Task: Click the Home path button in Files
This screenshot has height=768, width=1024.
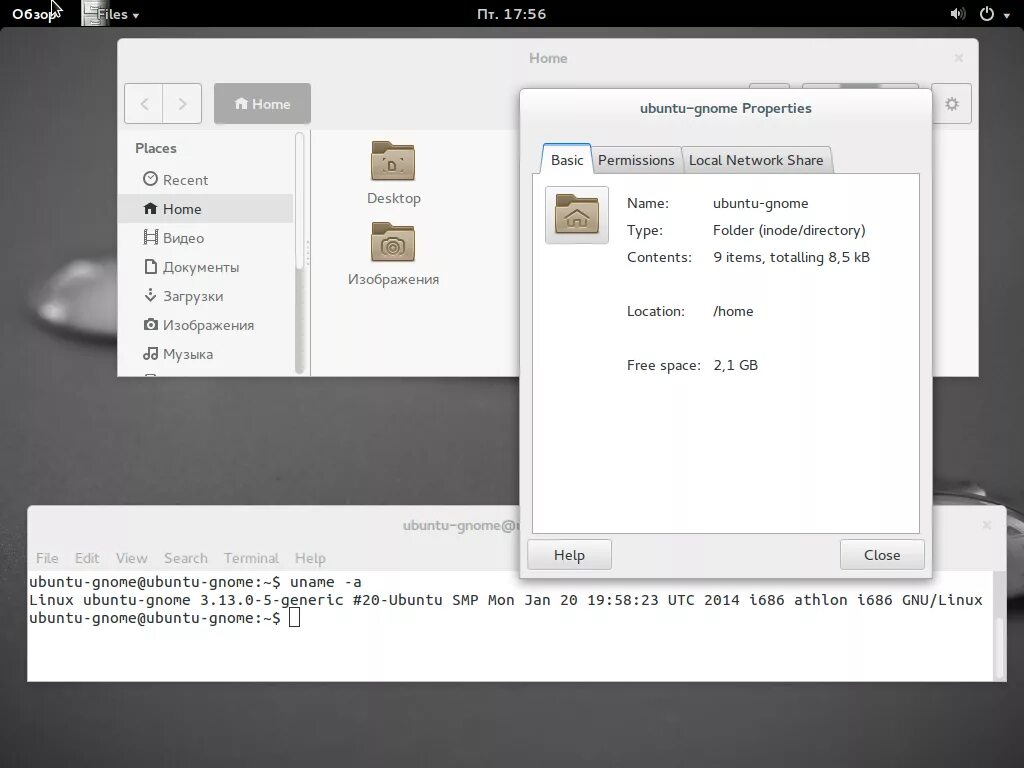Action: (x=262, y=103)
